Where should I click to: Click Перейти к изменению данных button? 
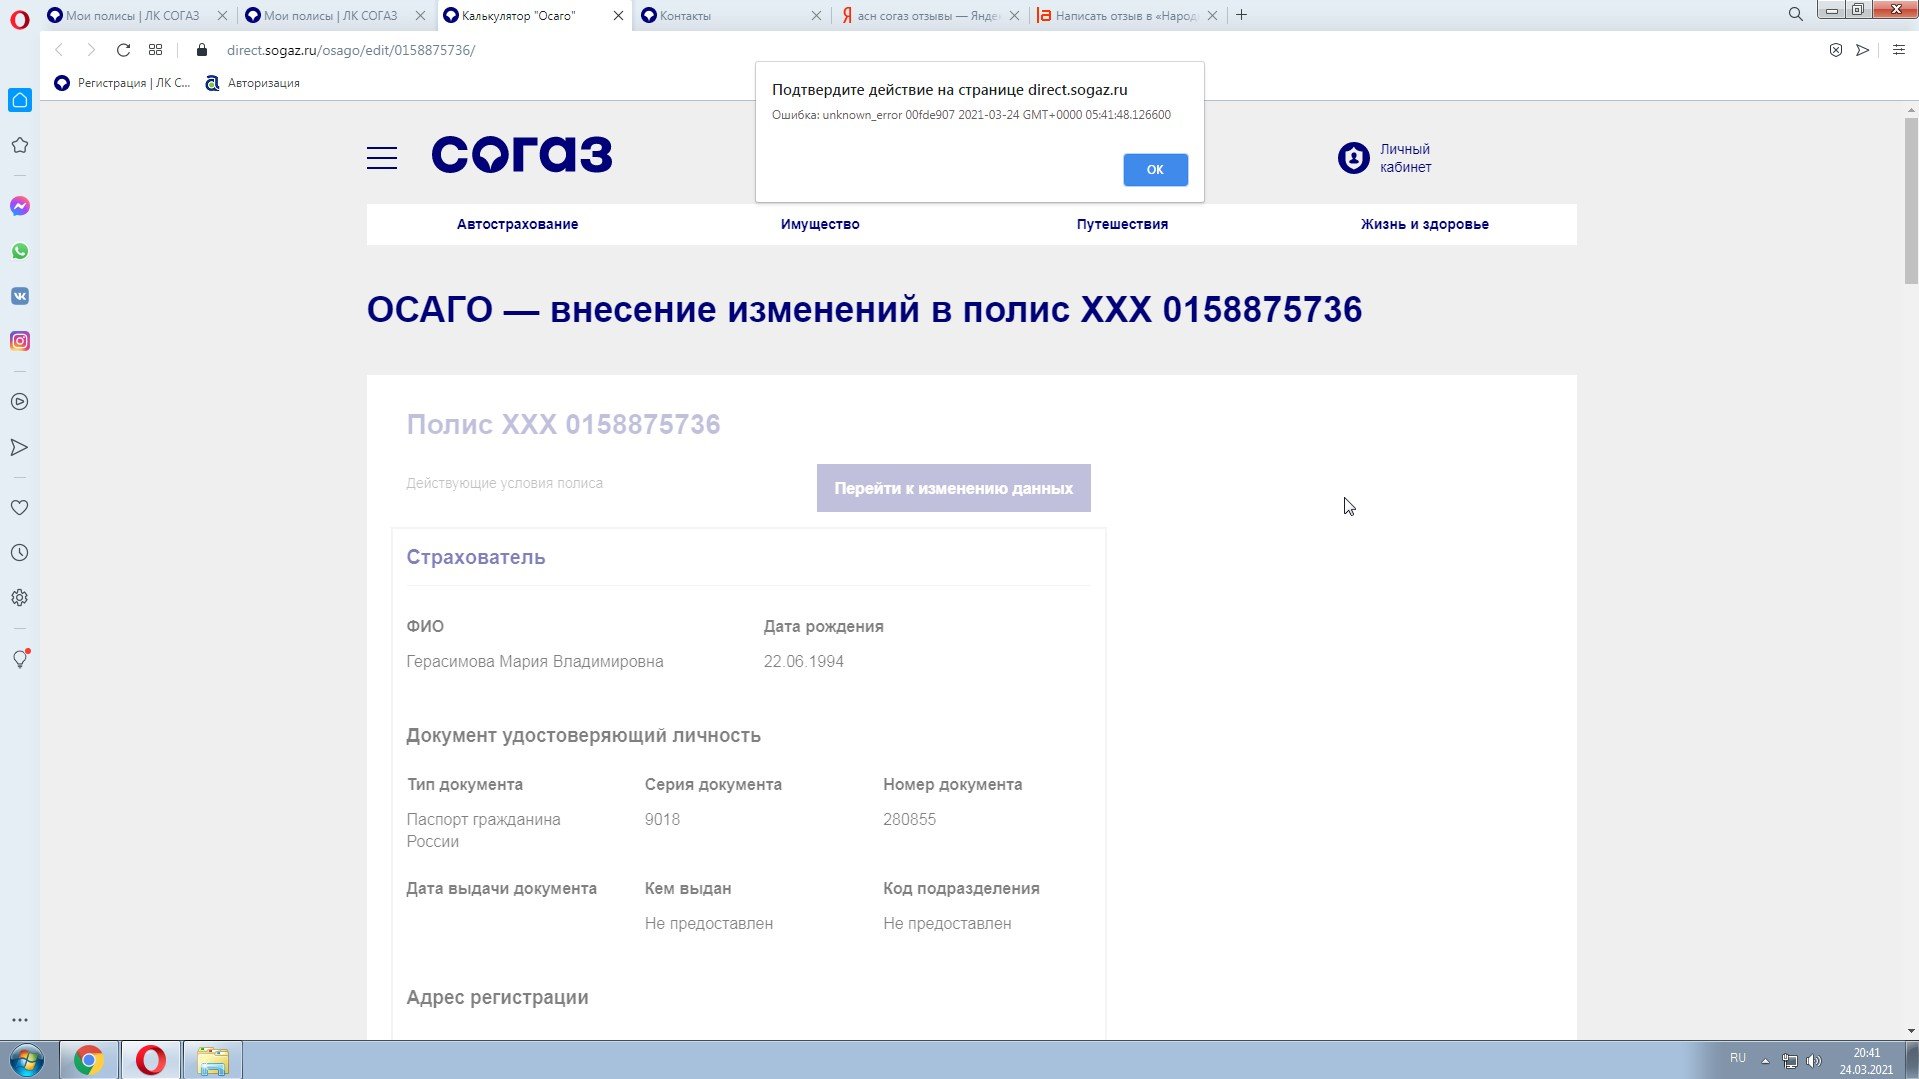tap(954, 488)
